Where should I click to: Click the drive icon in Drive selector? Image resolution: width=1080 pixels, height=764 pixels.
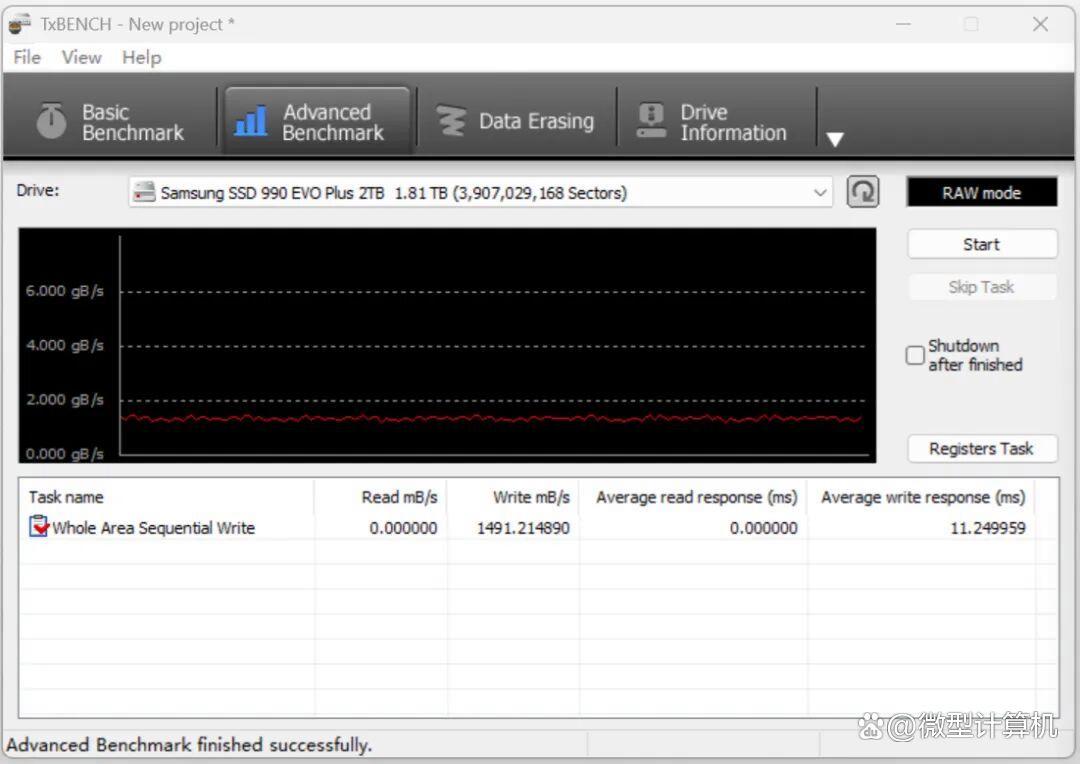pyautogui.click(x=146, y=192)
